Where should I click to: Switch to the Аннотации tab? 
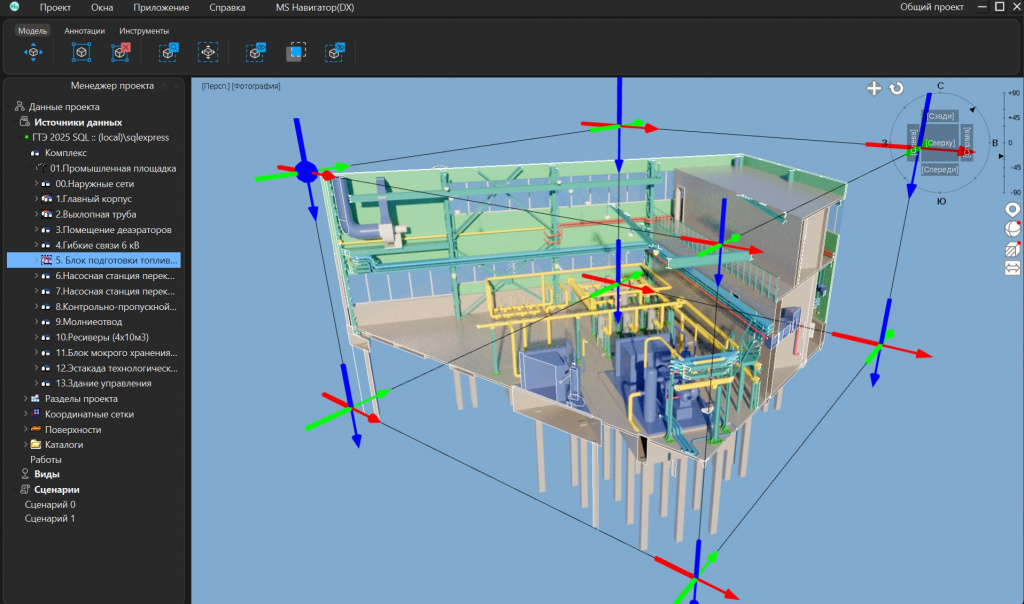[x=84, y=31]
